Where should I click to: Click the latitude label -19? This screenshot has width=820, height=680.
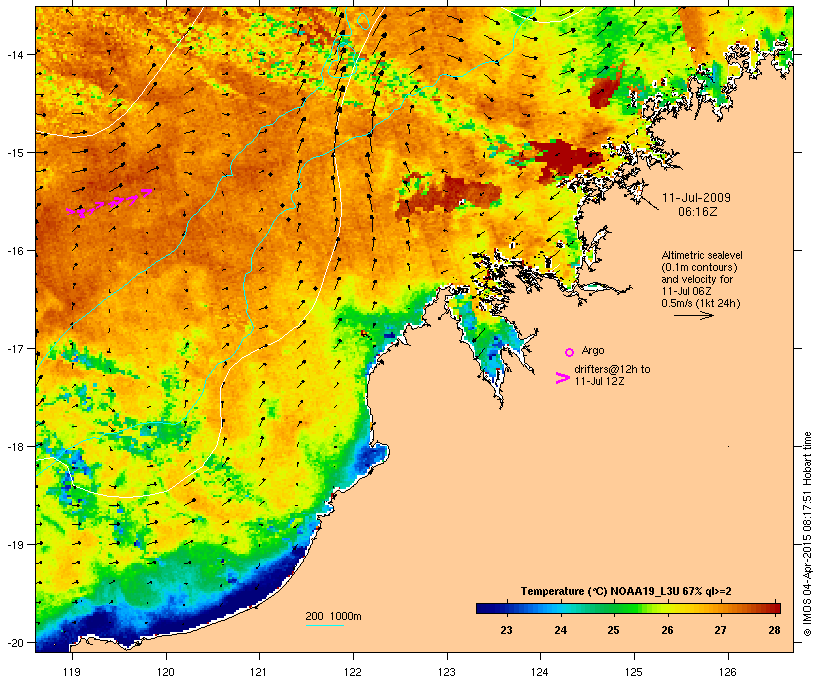point(14,545)
